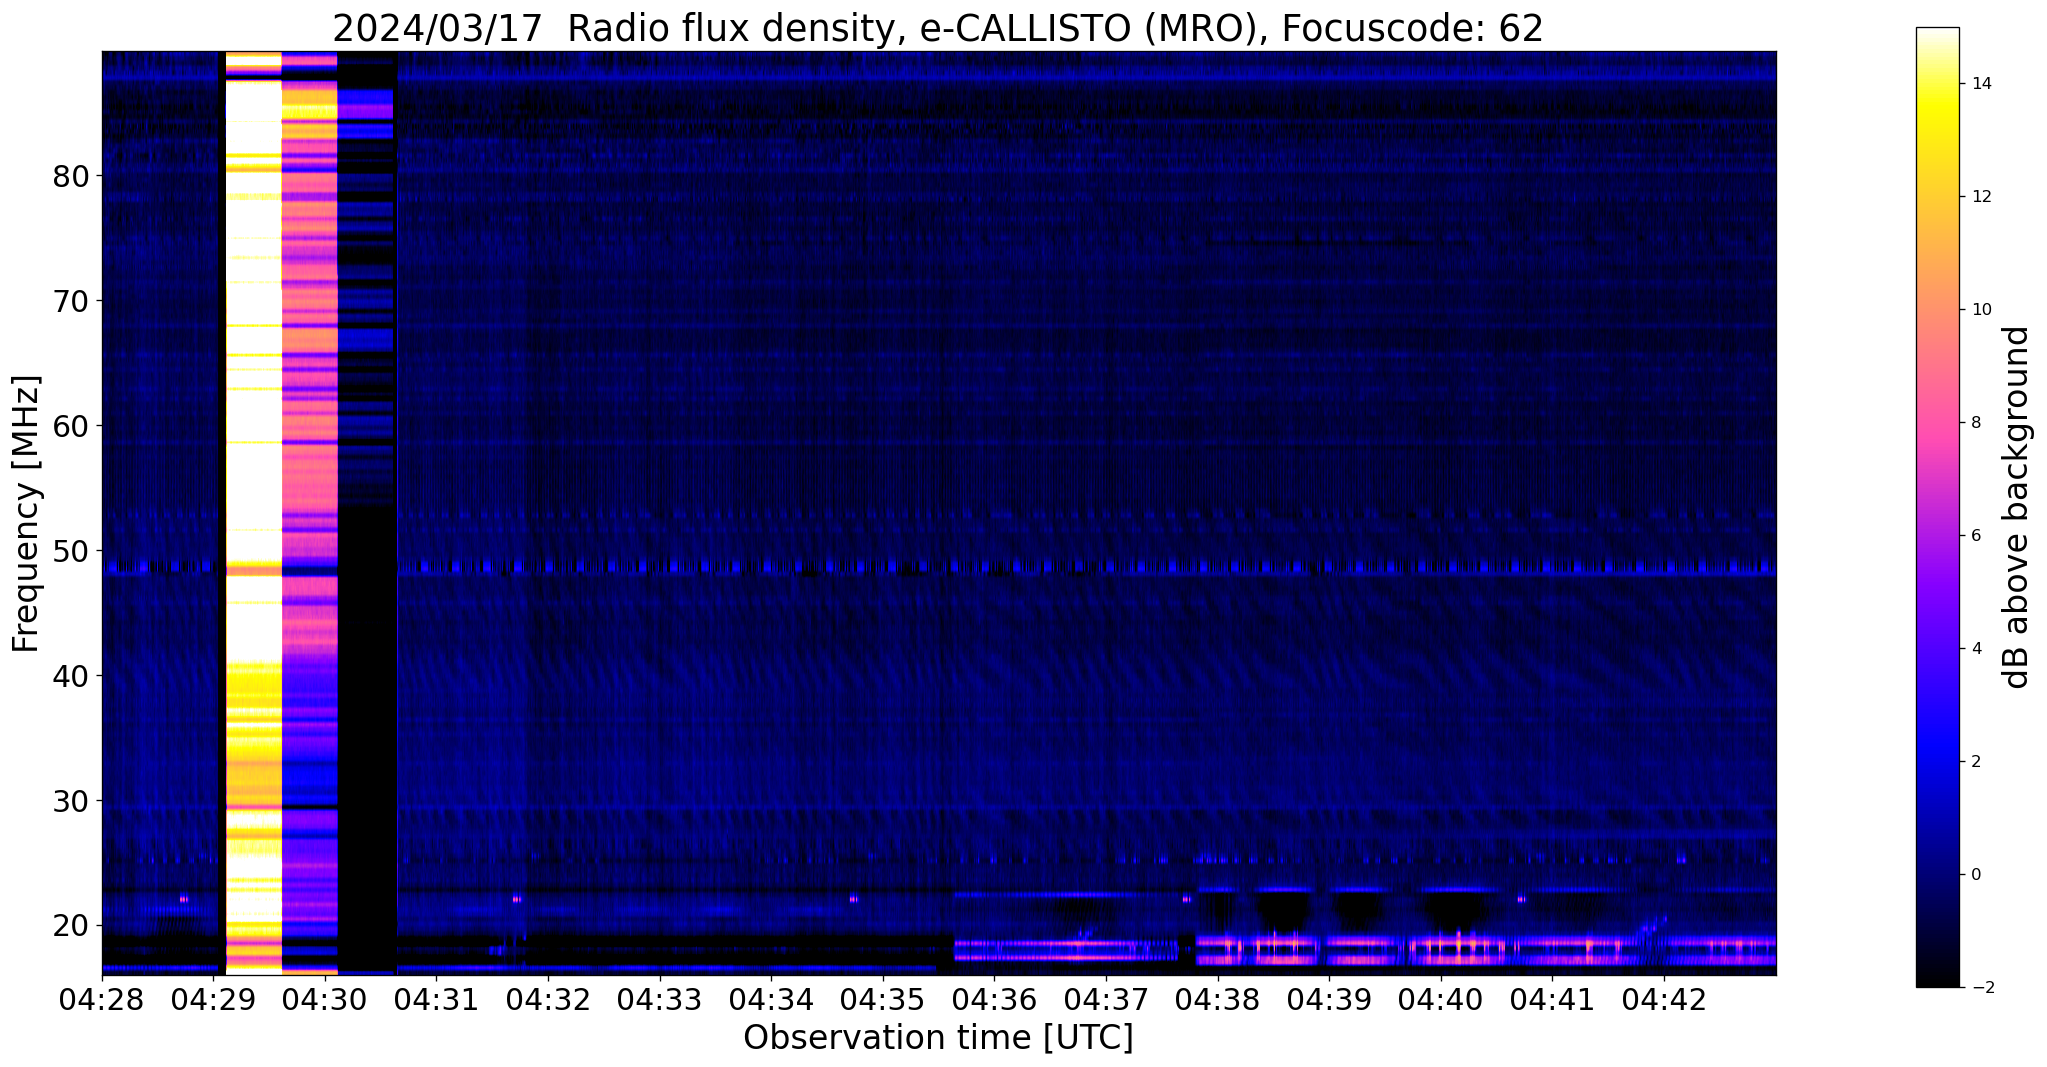Click the 04:33 time tick label

pyautogui.click(x=660, y=999)
